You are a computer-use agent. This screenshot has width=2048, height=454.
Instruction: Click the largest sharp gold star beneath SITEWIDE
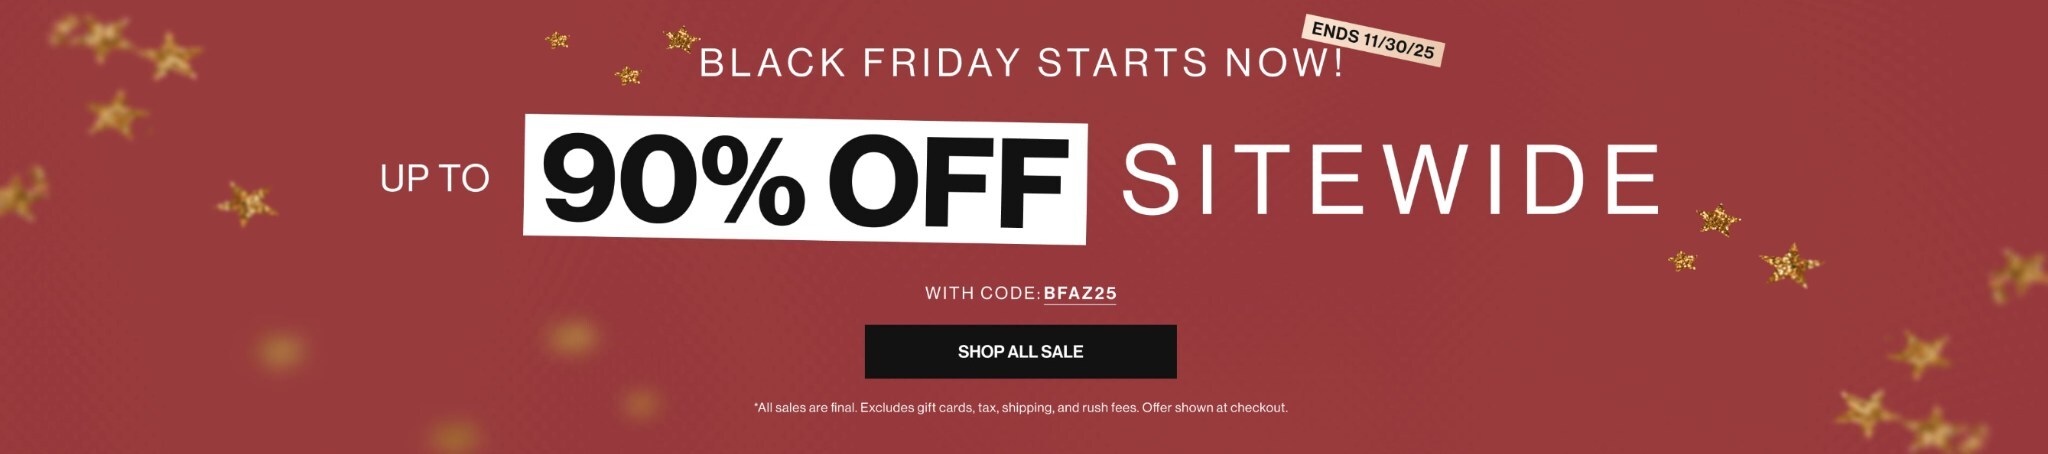(1790, 265)
